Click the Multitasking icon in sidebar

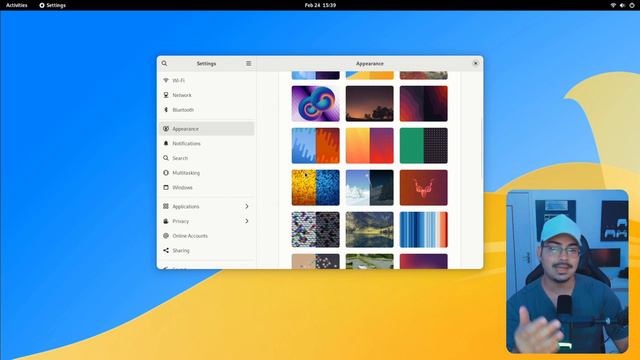click(166, 173)
